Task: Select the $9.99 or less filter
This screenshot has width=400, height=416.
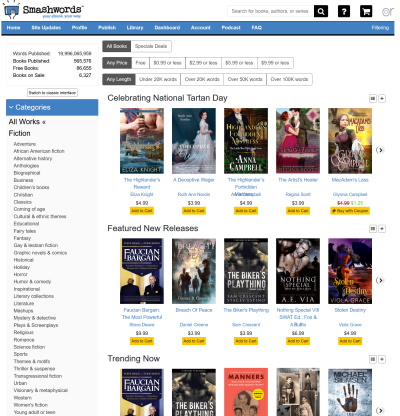Action: pos(275,63)
